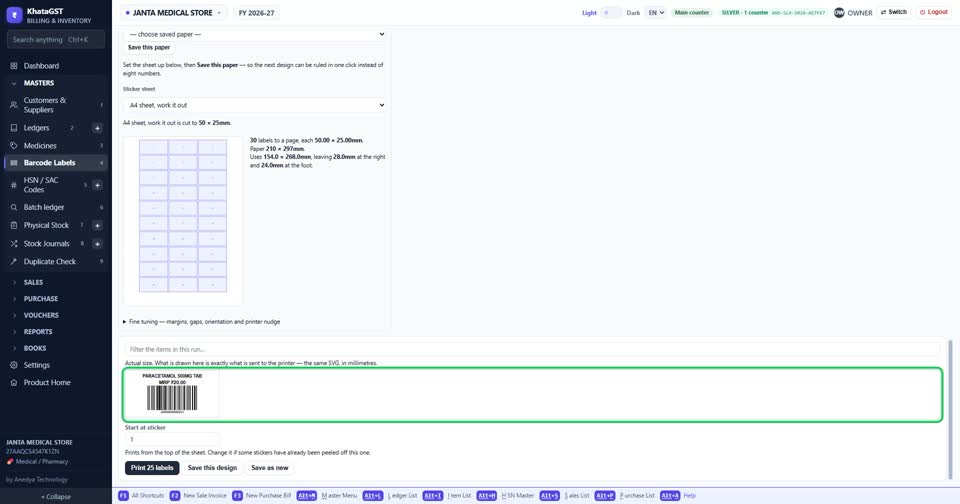
Task: Click Save as new button
Action: coord(269,468)
